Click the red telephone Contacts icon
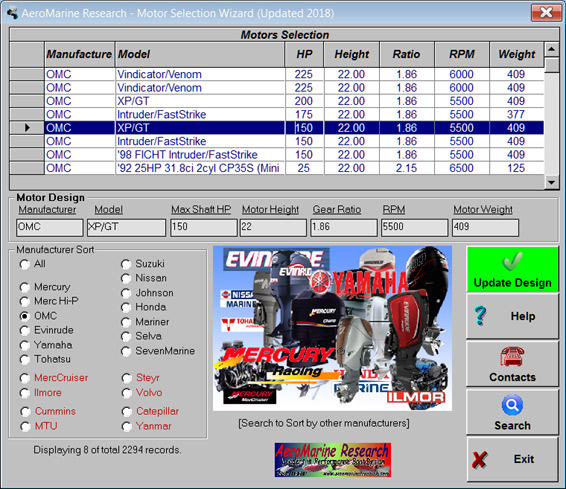The height and width of the screenshot is (489, 566). point(512,357)
